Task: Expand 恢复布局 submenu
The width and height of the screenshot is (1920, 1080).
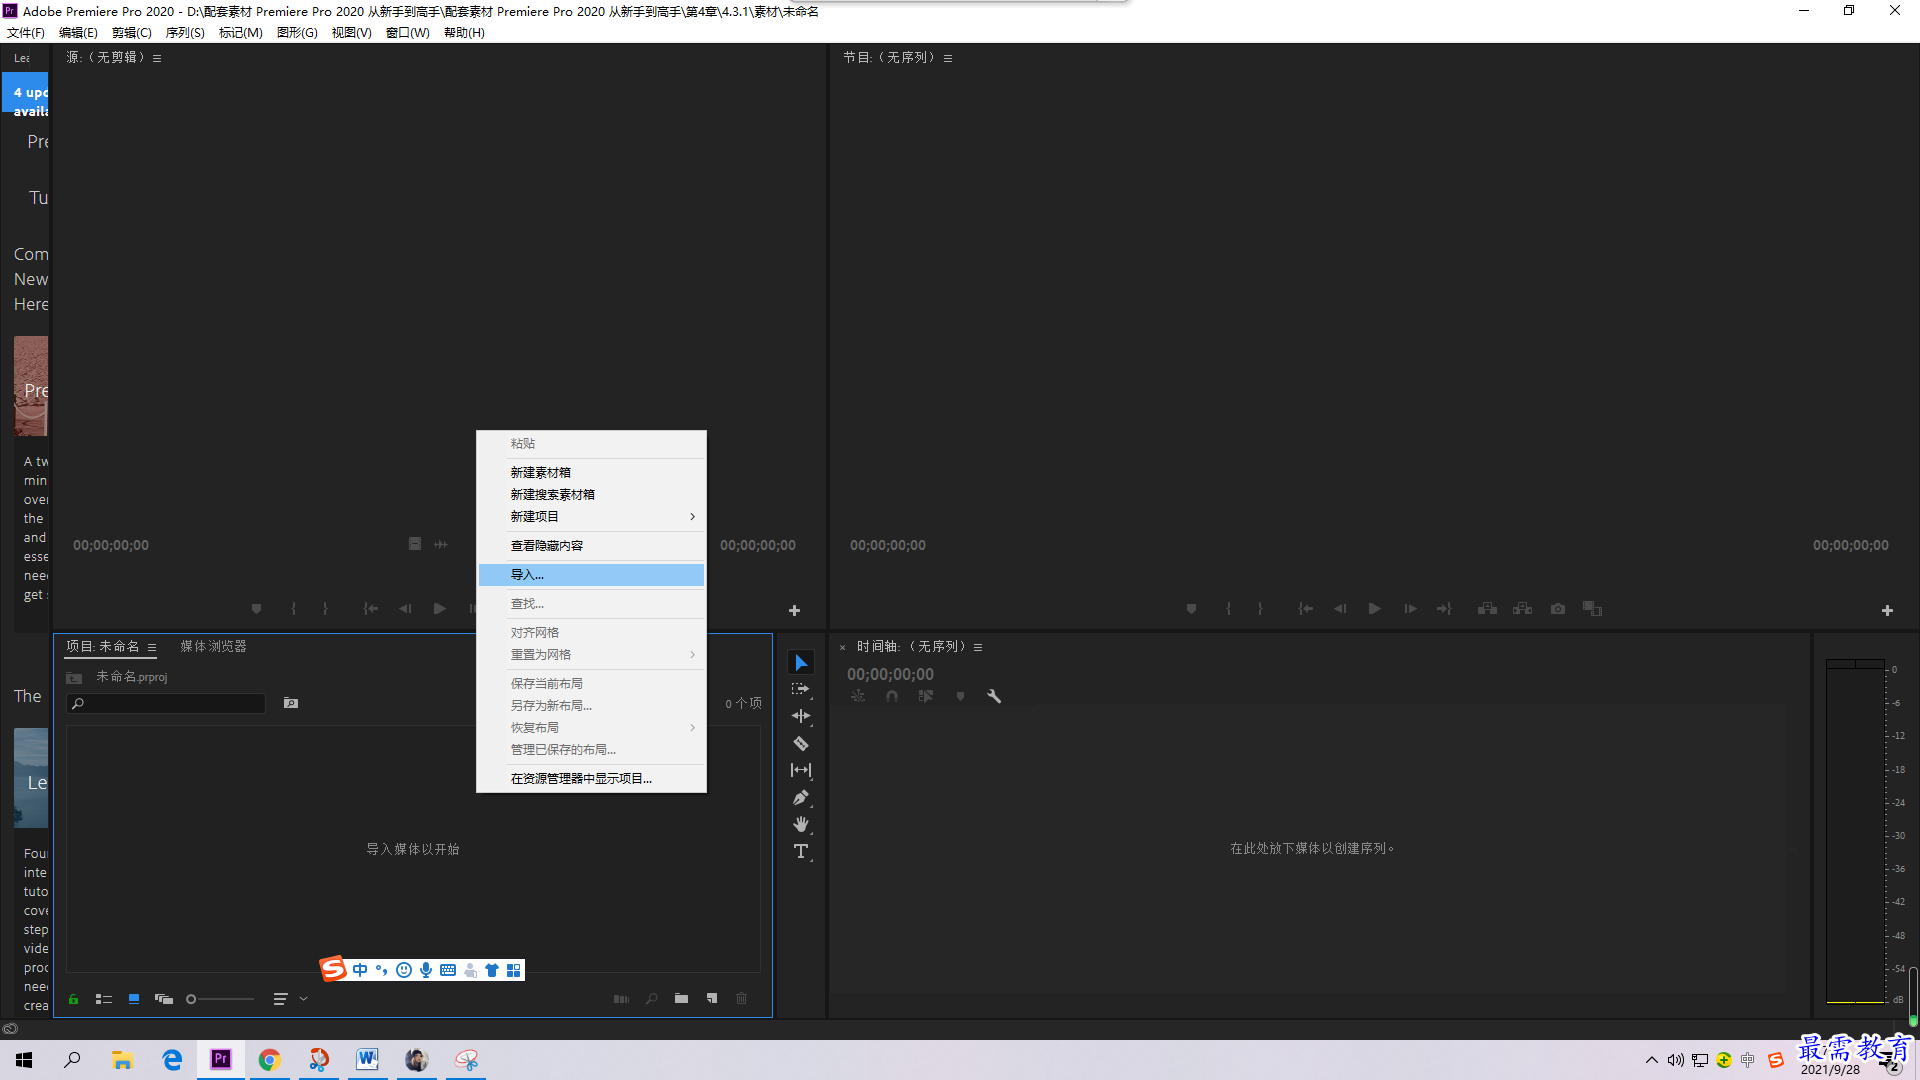Action: tap(692, 728)
